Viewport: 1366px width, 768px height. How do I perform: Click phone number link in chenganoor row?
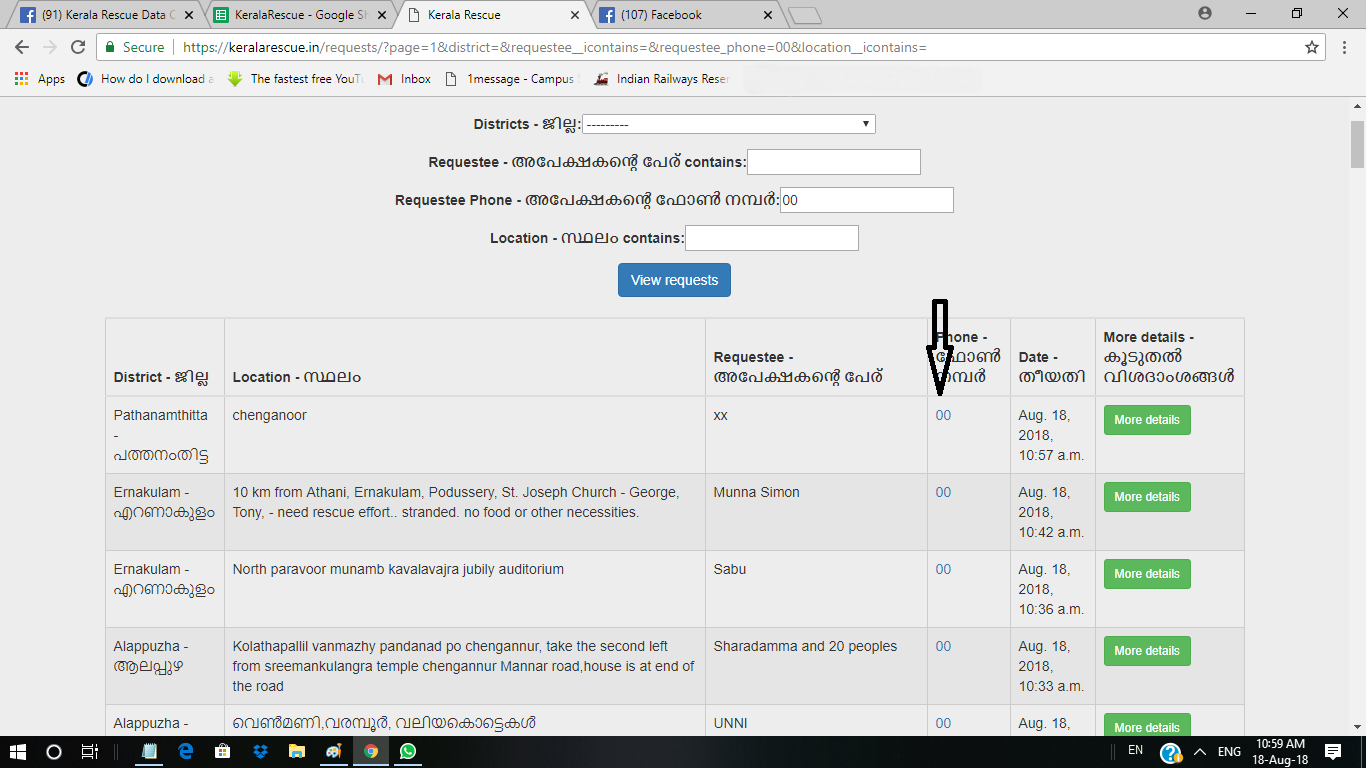[x=943, y=415]
